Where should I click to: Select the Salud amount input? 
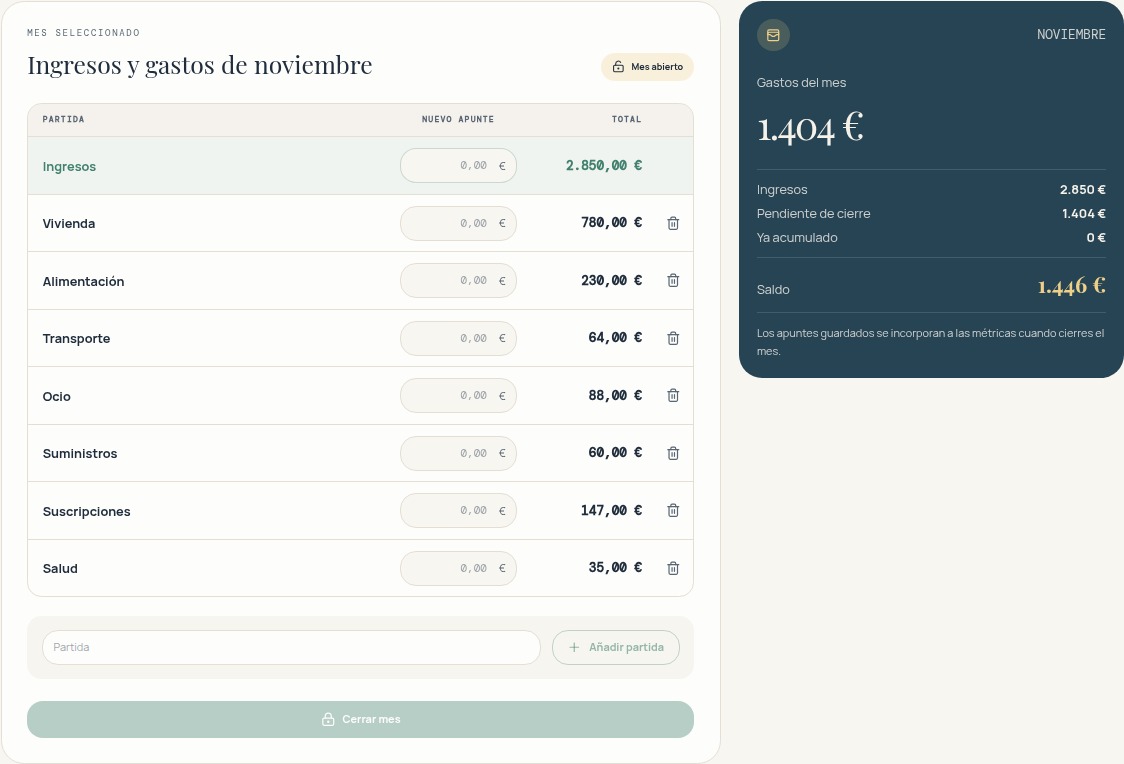coord(458,568)
